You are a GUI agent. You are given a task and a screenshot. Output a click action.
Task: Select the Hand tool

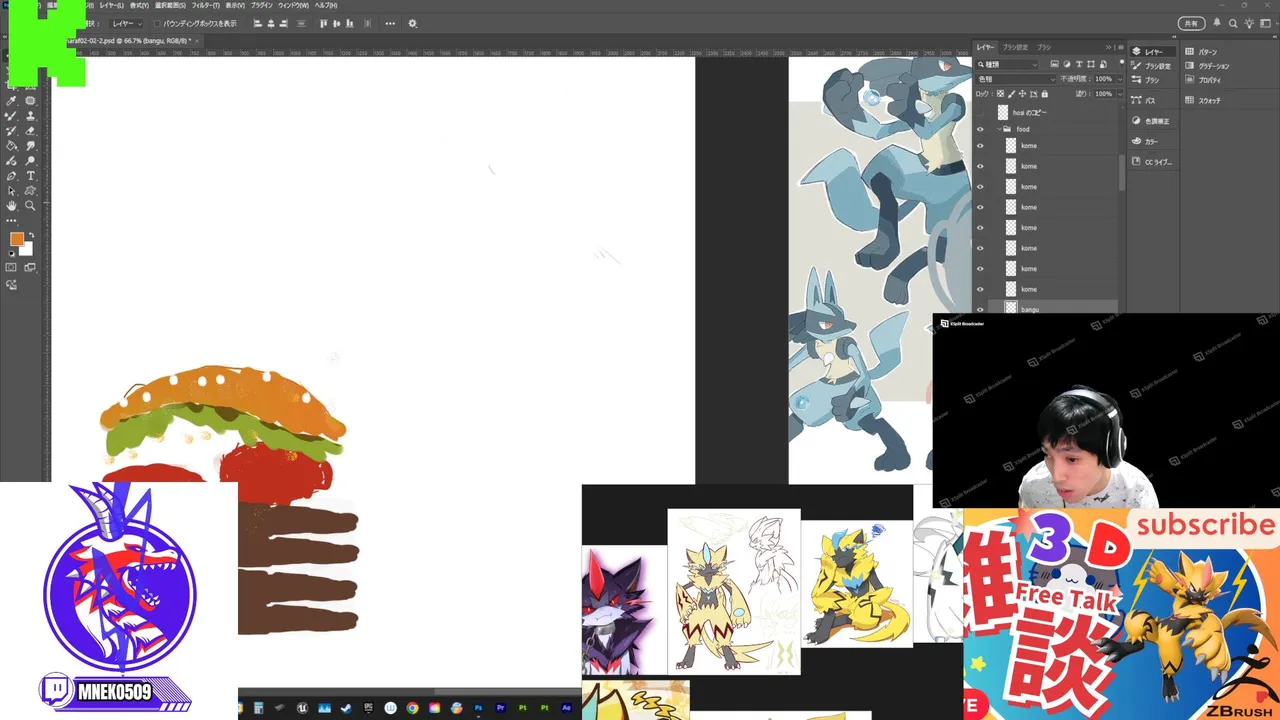point(11,205)
